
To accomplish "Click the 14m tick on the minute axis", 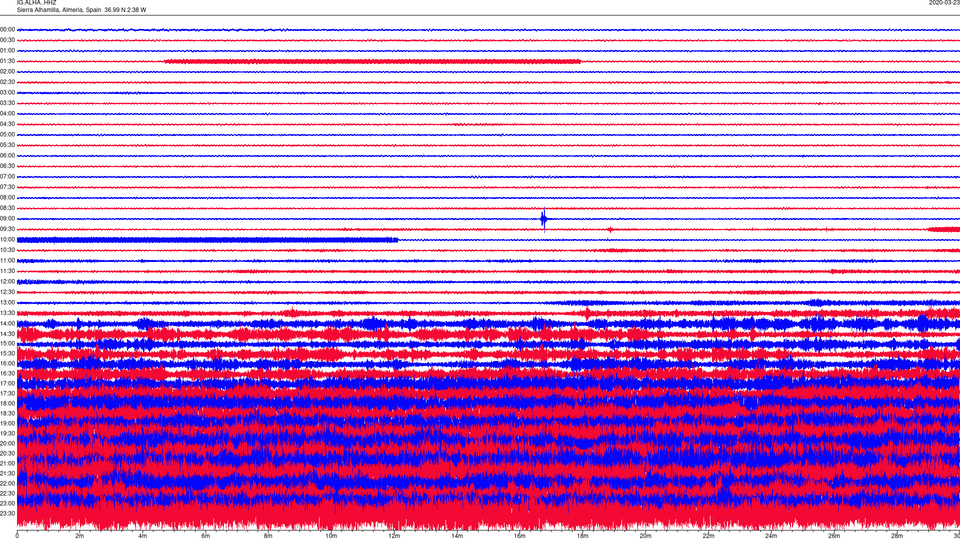I will pos(457,536).
